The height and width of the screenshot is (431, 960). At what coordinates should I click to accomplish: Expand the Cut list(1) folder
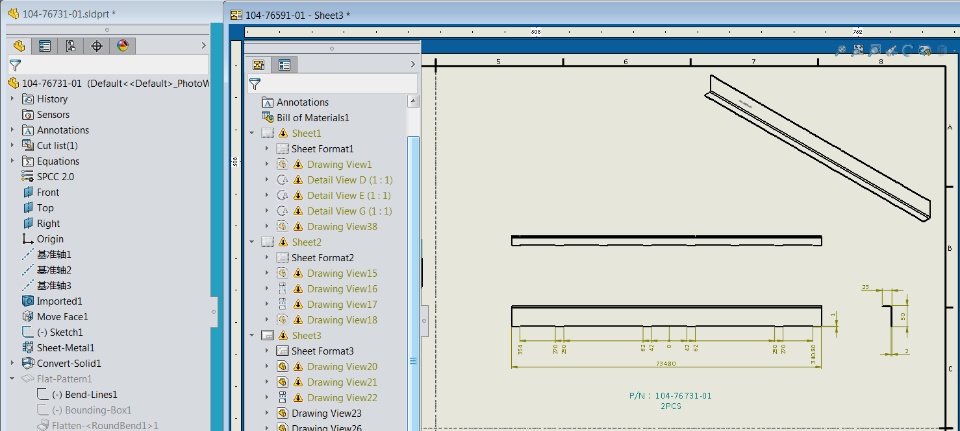click(x=12, y=146)
